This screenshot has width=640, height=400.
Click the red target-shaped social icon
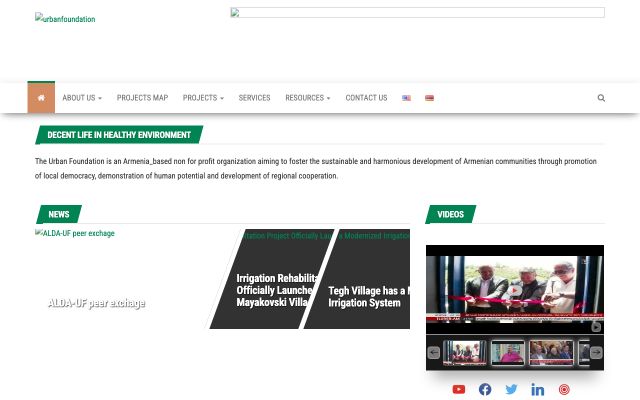click(564, 389)
